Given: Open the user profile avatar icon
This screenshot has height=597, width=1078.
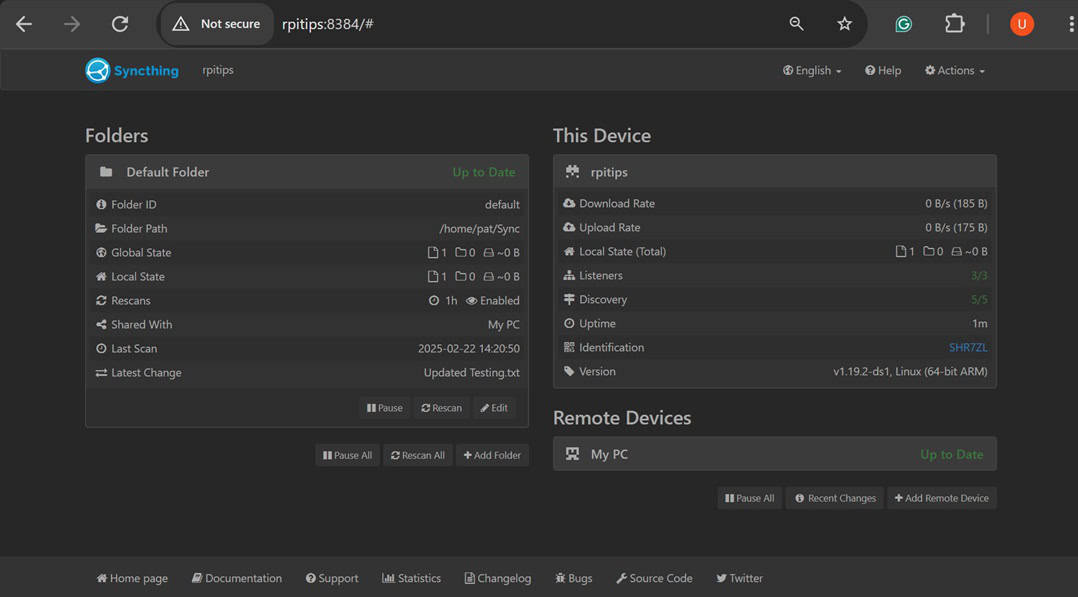Looking at the screenshot, I should [x=1021, y=24].
